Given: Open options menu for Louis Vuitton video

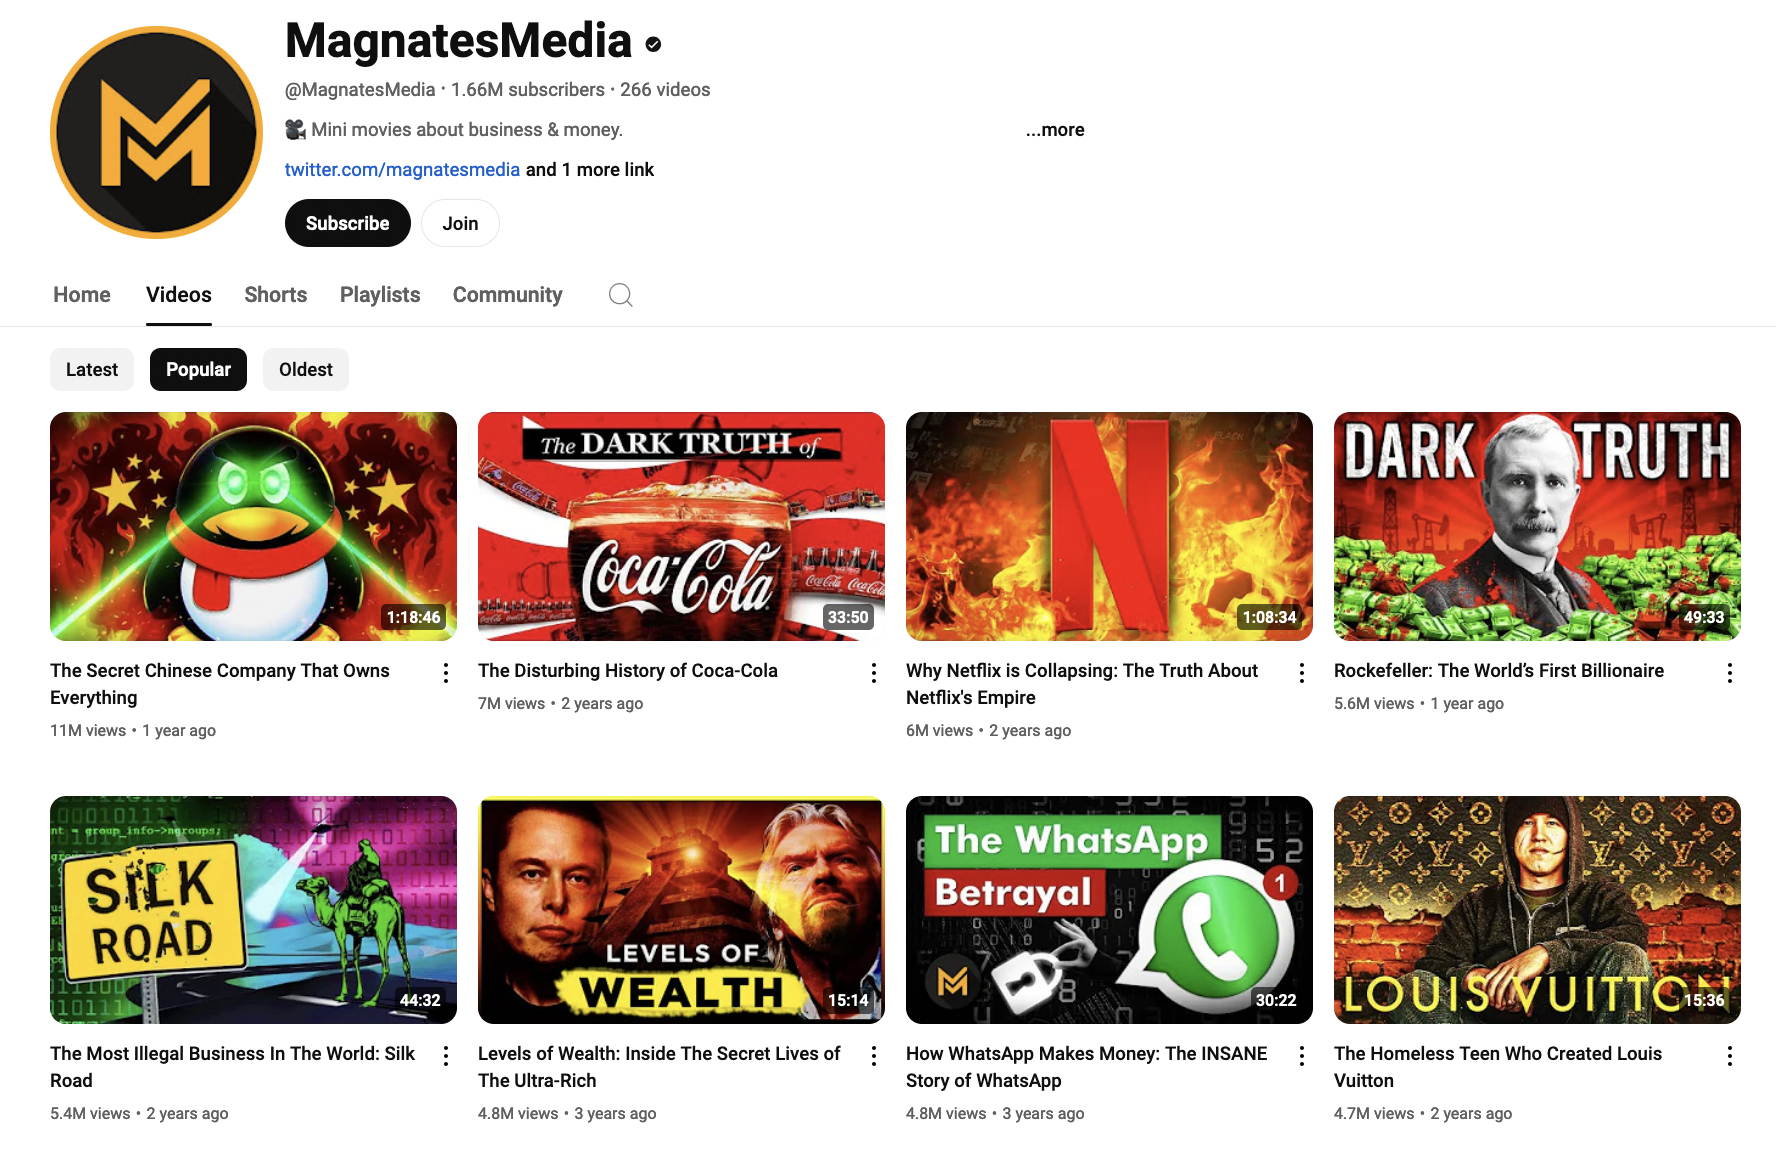Looking at the screenshot, I should (1730, 1056).
